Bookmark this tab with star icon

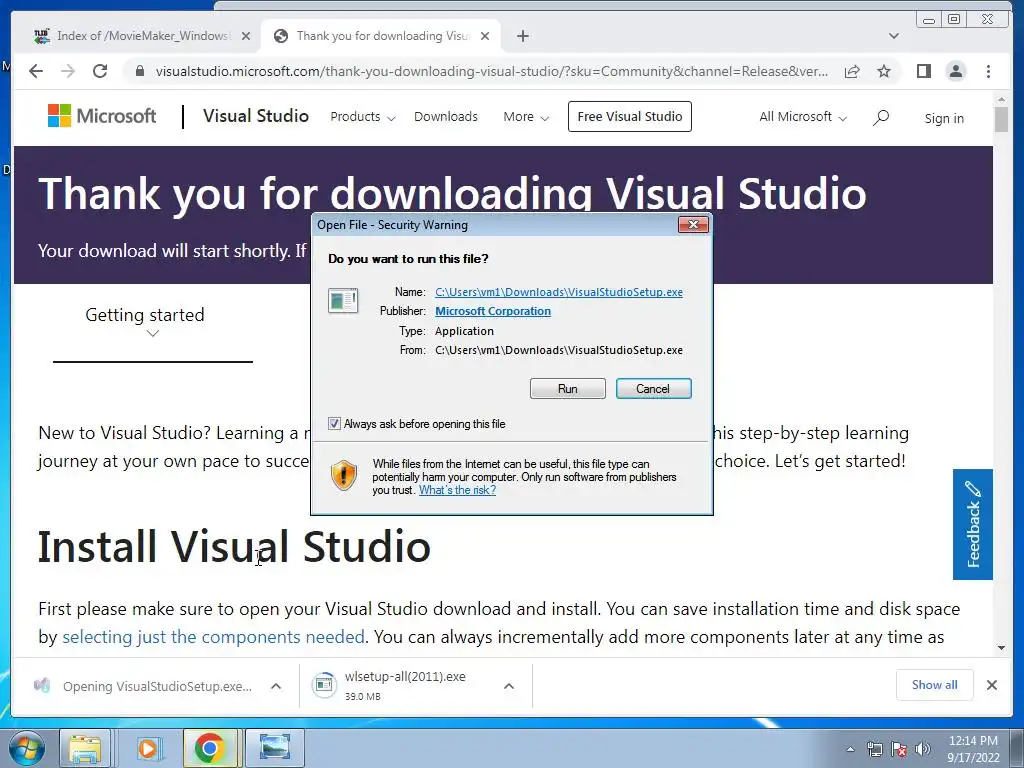(x=884, y=71)
